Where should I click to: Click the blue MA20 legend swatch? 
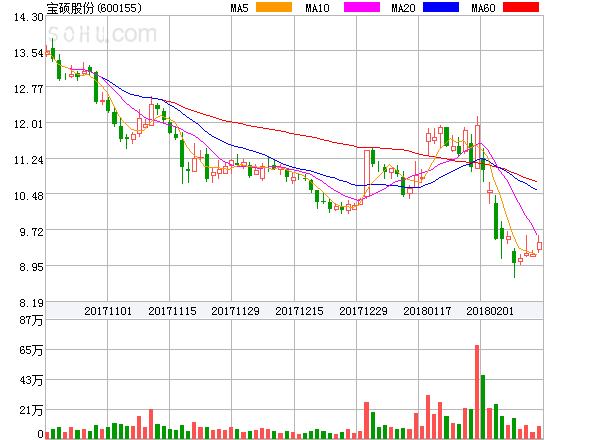[441, 8]
